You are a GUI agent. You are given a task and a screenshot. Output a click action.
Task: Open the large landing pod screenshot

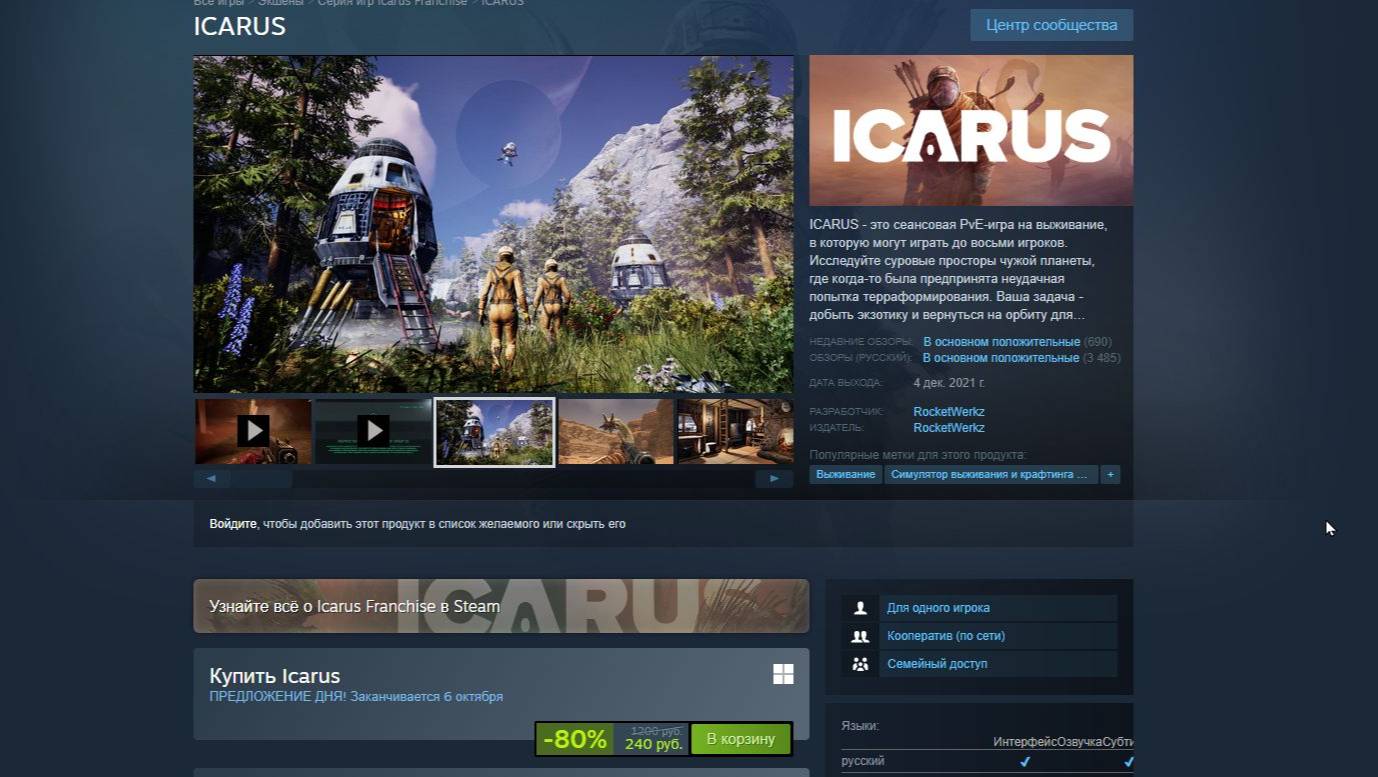tap(493, 224)
